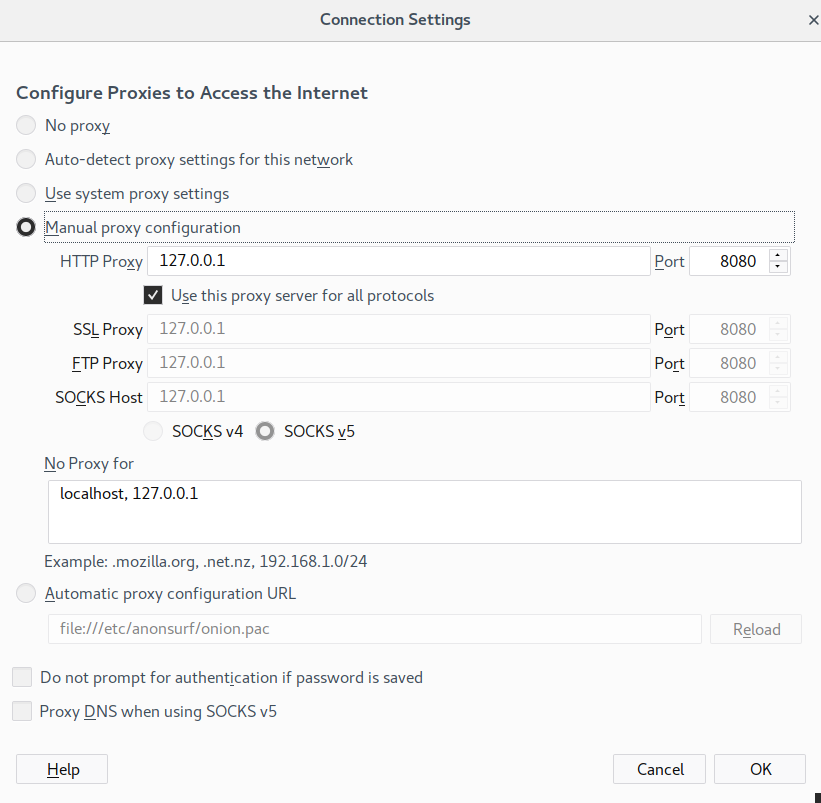Click the No Proxy for text area

424,512
